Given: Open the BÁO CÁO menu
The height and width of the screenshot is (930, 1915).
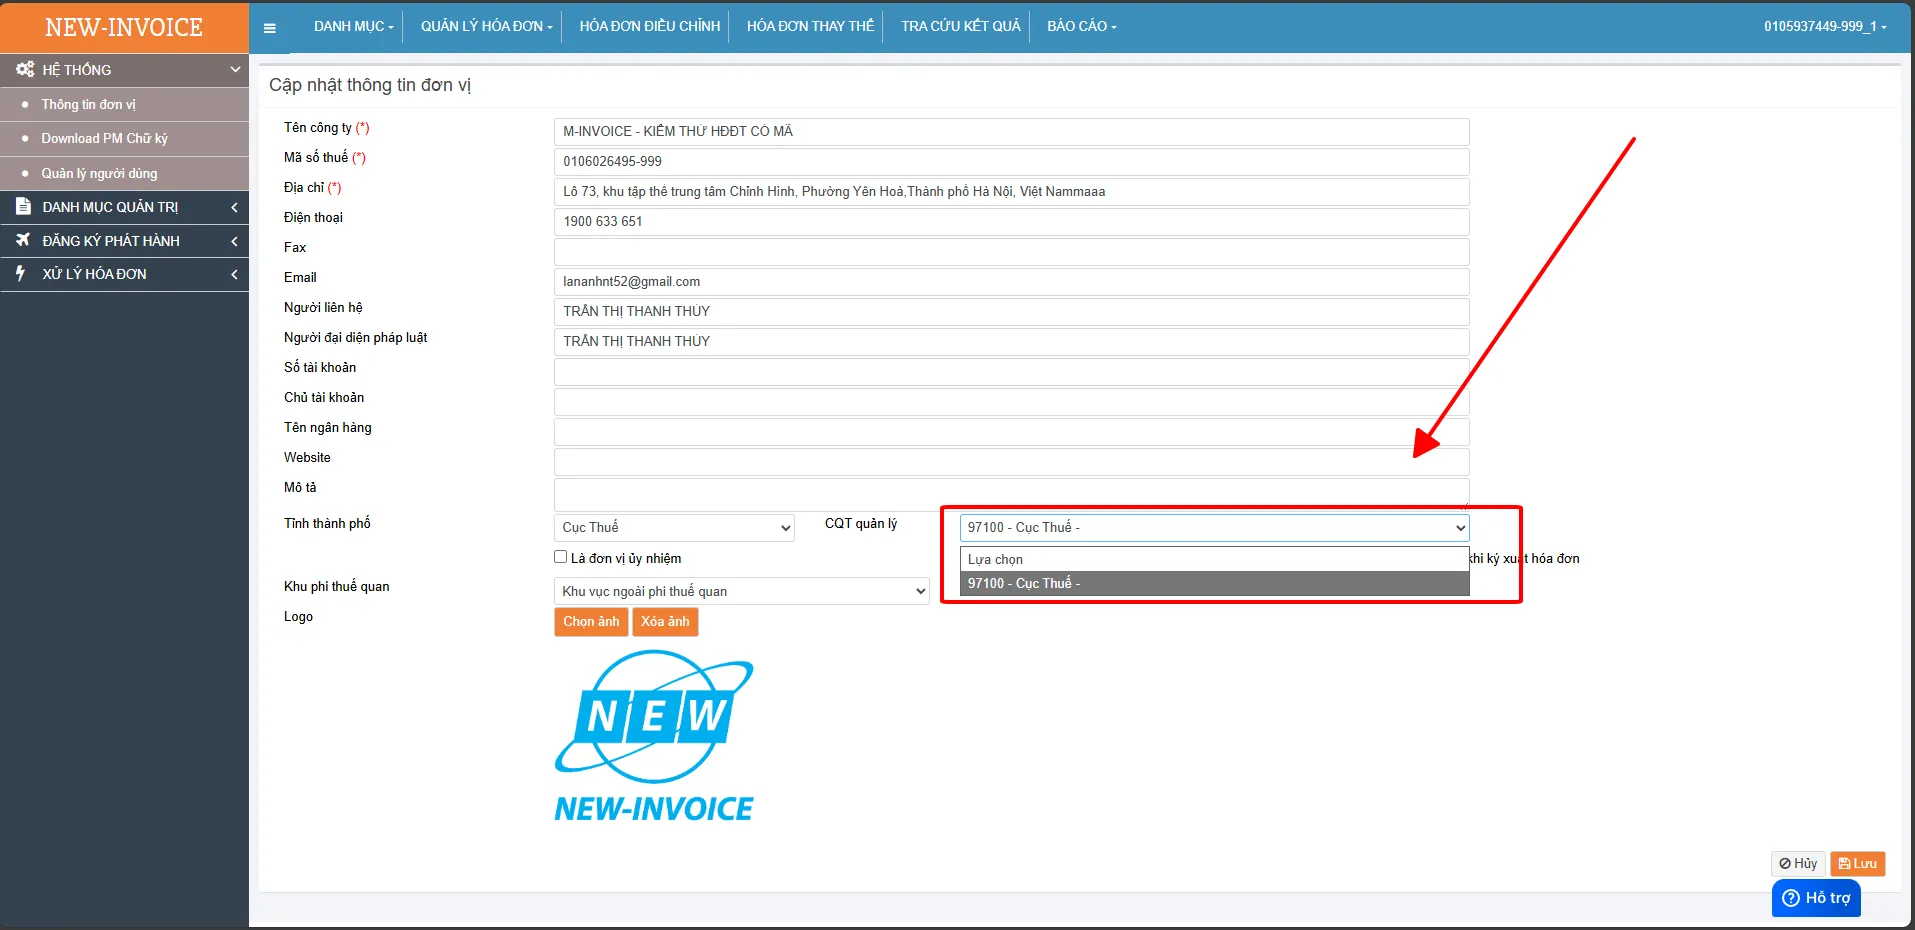Looking at the screenshot, I should [1081, 26].
